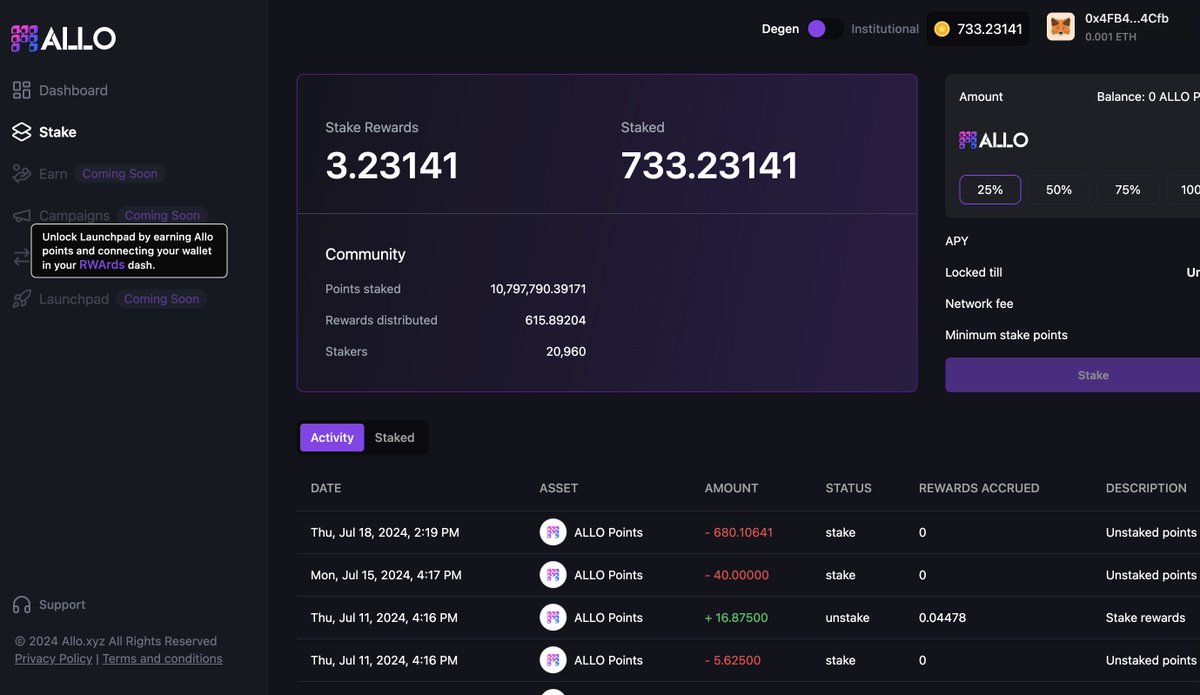Click the 733.23141 points balance badge

click(978, 29)
